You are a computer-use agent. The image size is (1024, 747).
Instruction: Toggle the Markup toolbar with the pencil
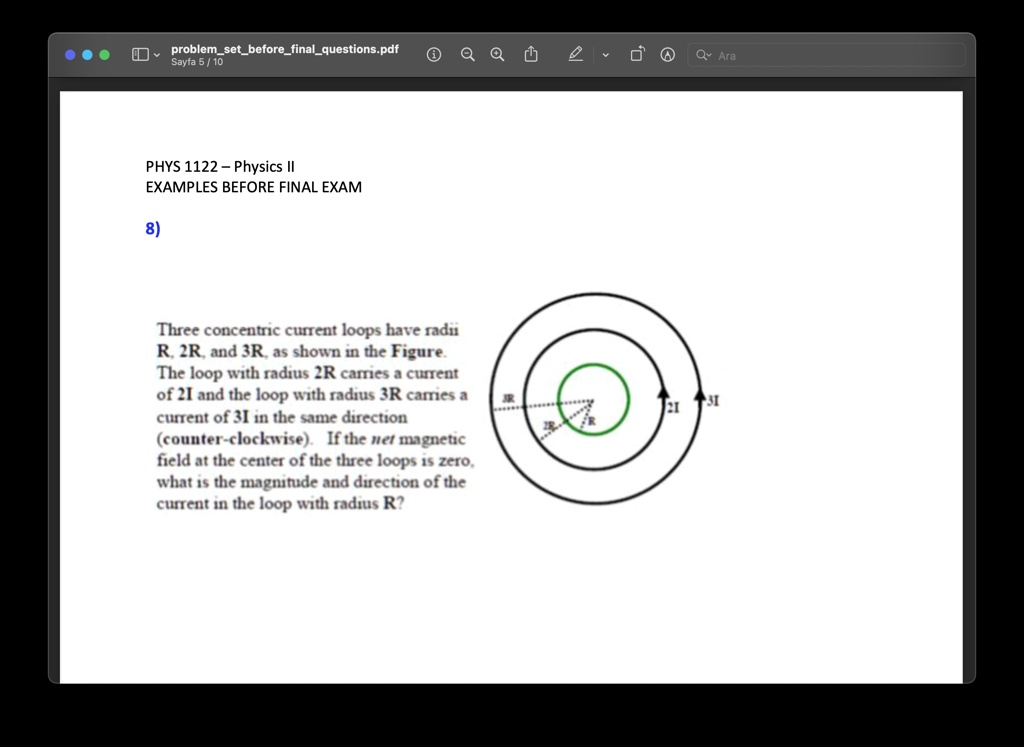click(575, 54)
